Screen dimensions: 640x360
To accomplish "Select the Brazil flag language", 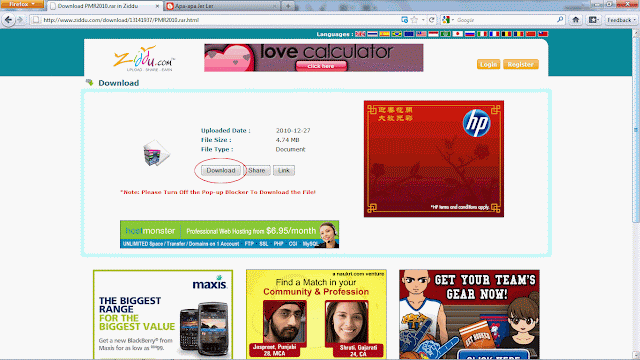I will point(397,34).
